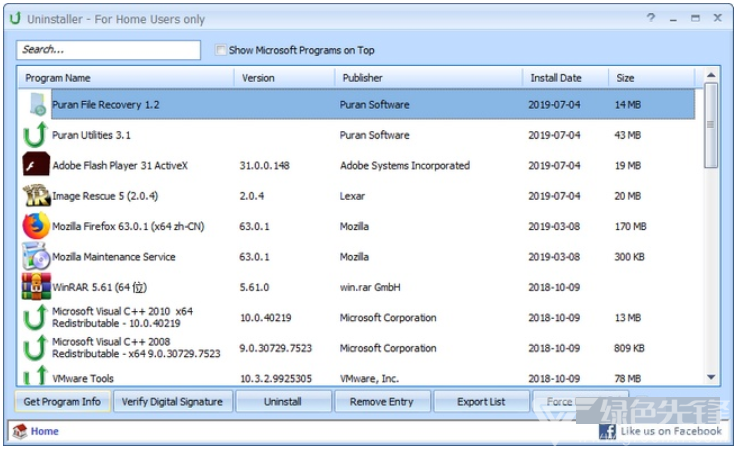The width and height of the screenshot is (739, 451).
Task: Click the Visual C++ 2008 row icon
Action: pyautogui.click(x=35, y=348)
